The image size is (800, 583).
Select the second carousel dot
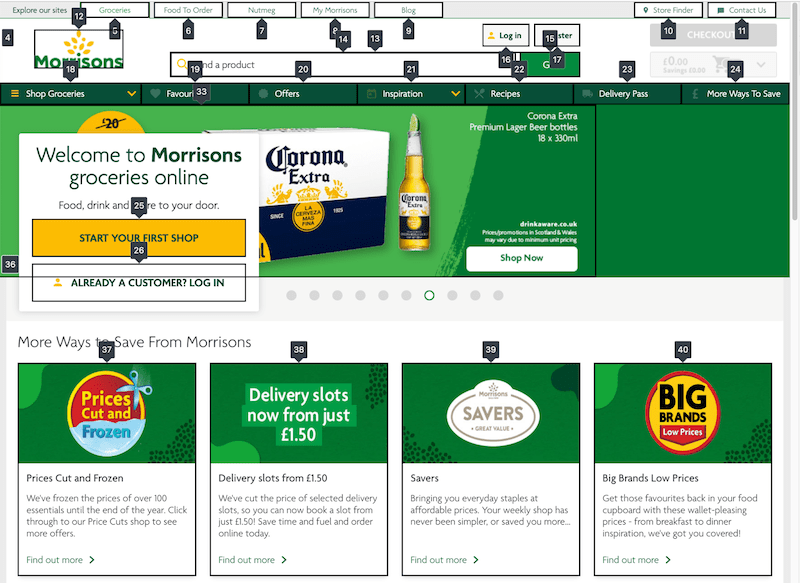pyautogui.click(x=314, y=295)
